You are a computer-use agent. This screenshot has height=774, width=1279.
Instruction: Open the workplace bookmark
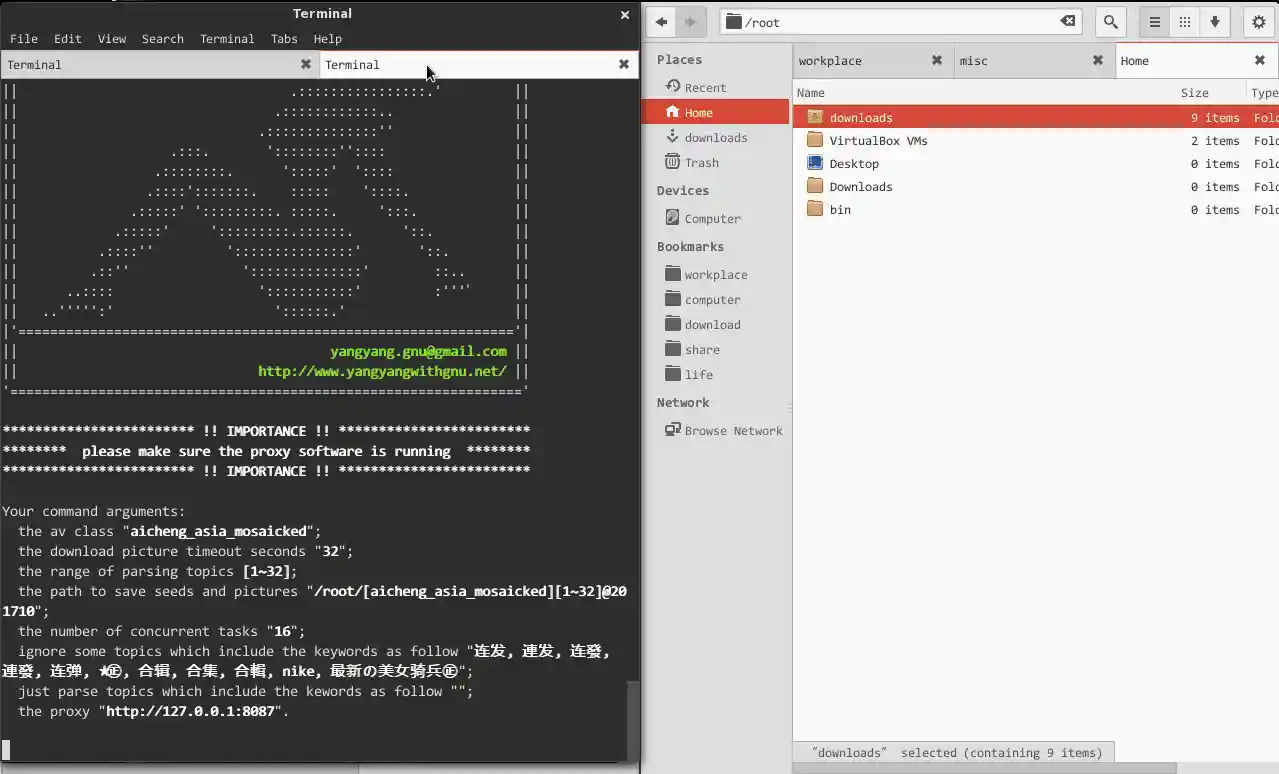pyautogui.click(x=715, y=274)
